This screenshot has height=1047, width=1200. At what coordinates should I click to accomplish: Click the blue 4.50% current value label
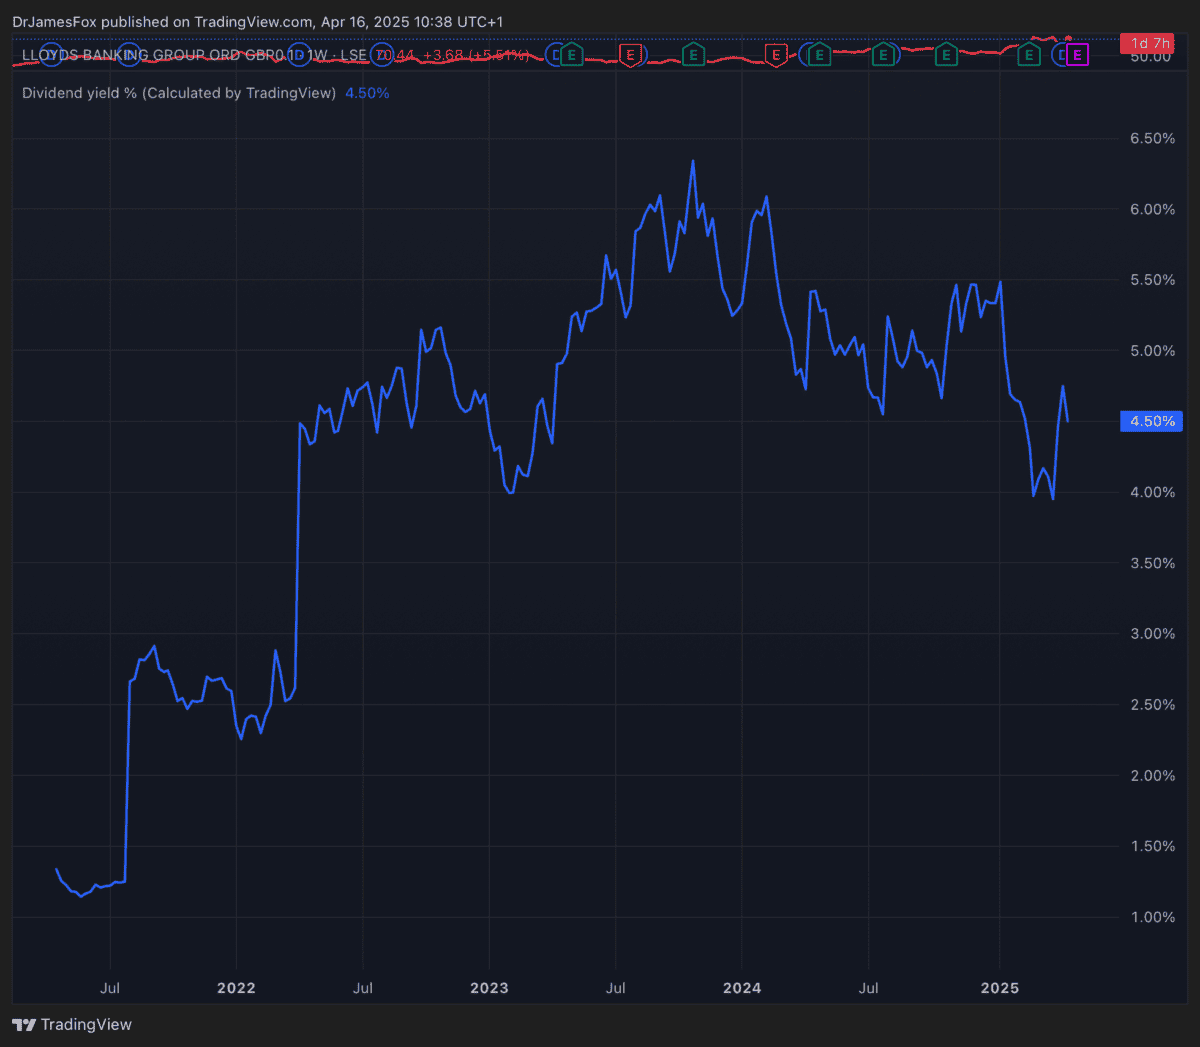(x=1152, y=421)
